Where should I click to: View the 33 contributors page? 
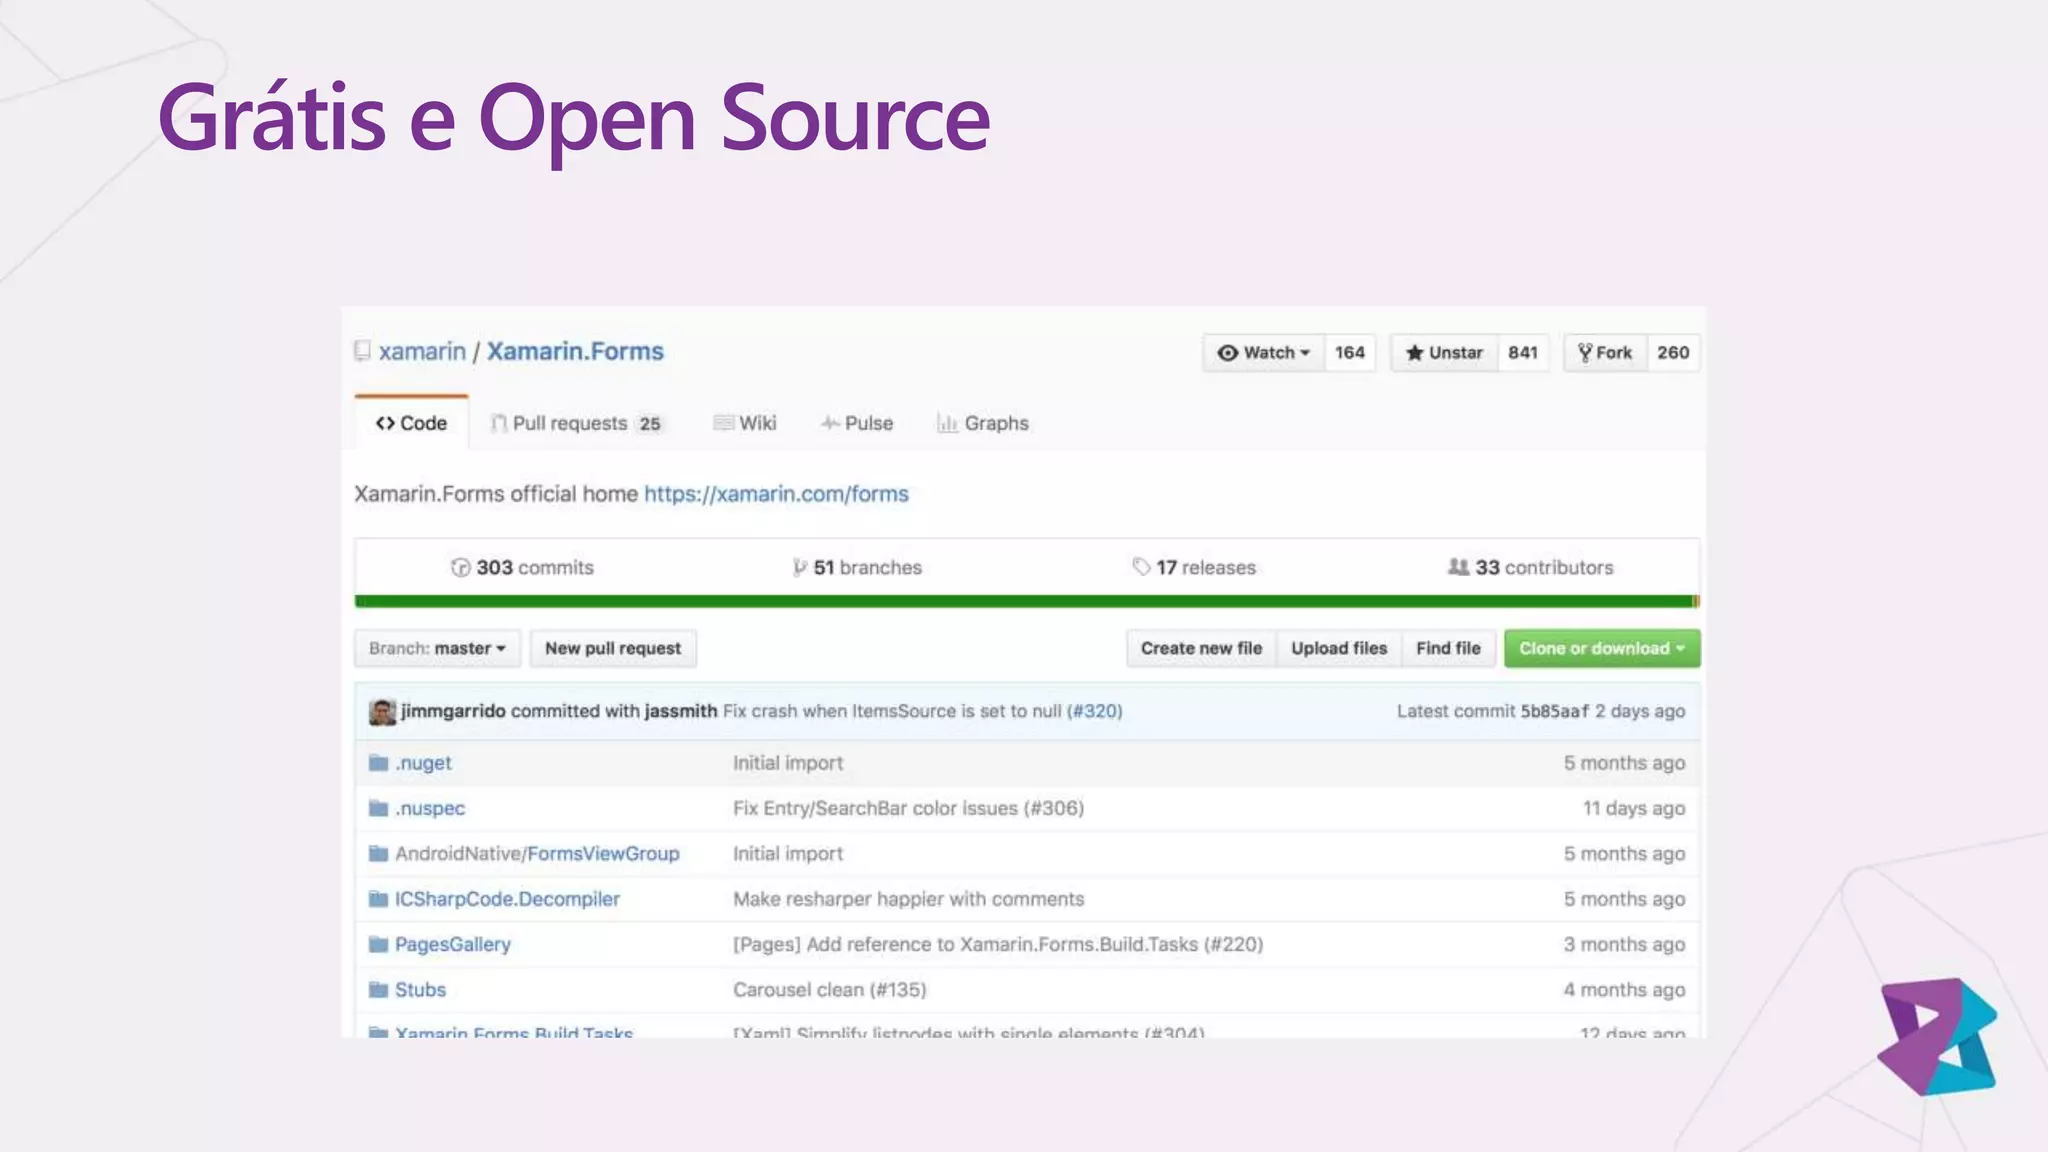1530,567
